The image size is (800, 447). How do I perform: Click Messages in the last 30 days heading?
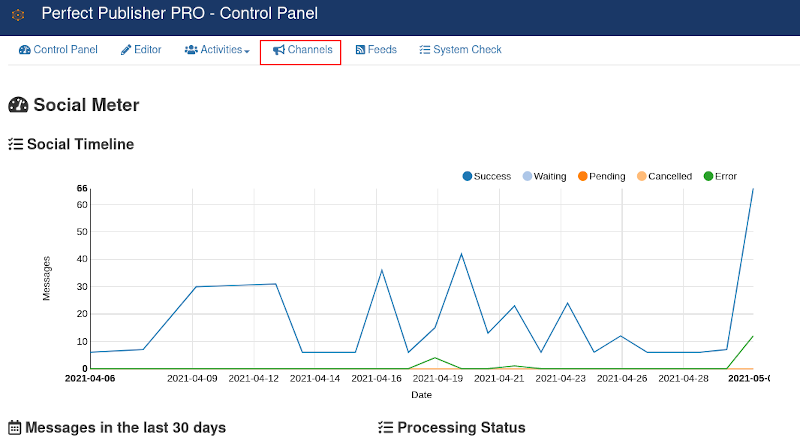pyautogui.click(x=126, y=428)
